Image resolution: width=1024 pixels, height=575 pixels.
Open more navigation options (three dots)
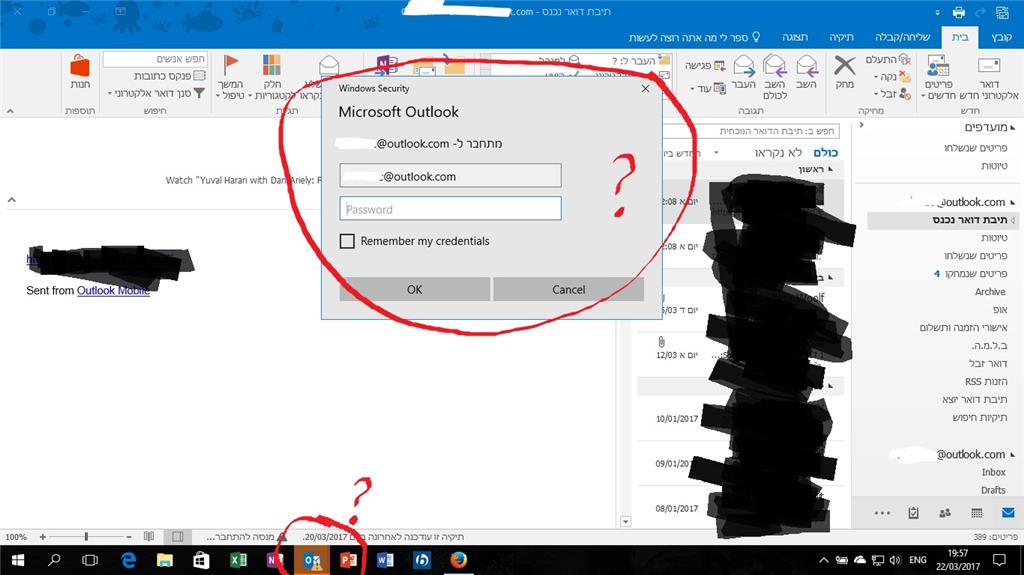click(882, 513)
